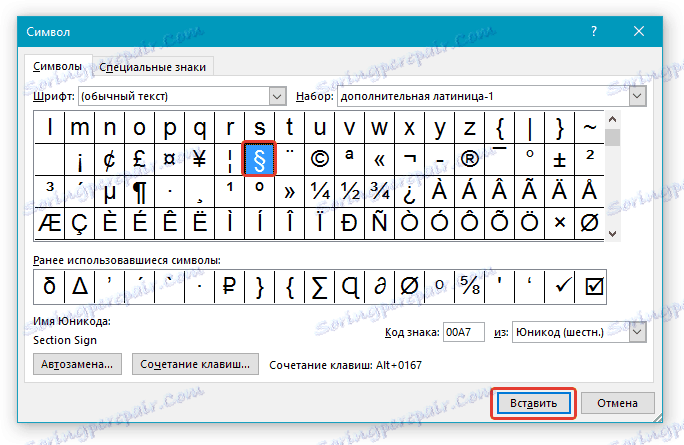
Task: Choose recently used delta Δ symbol
Action: [79, 287]
